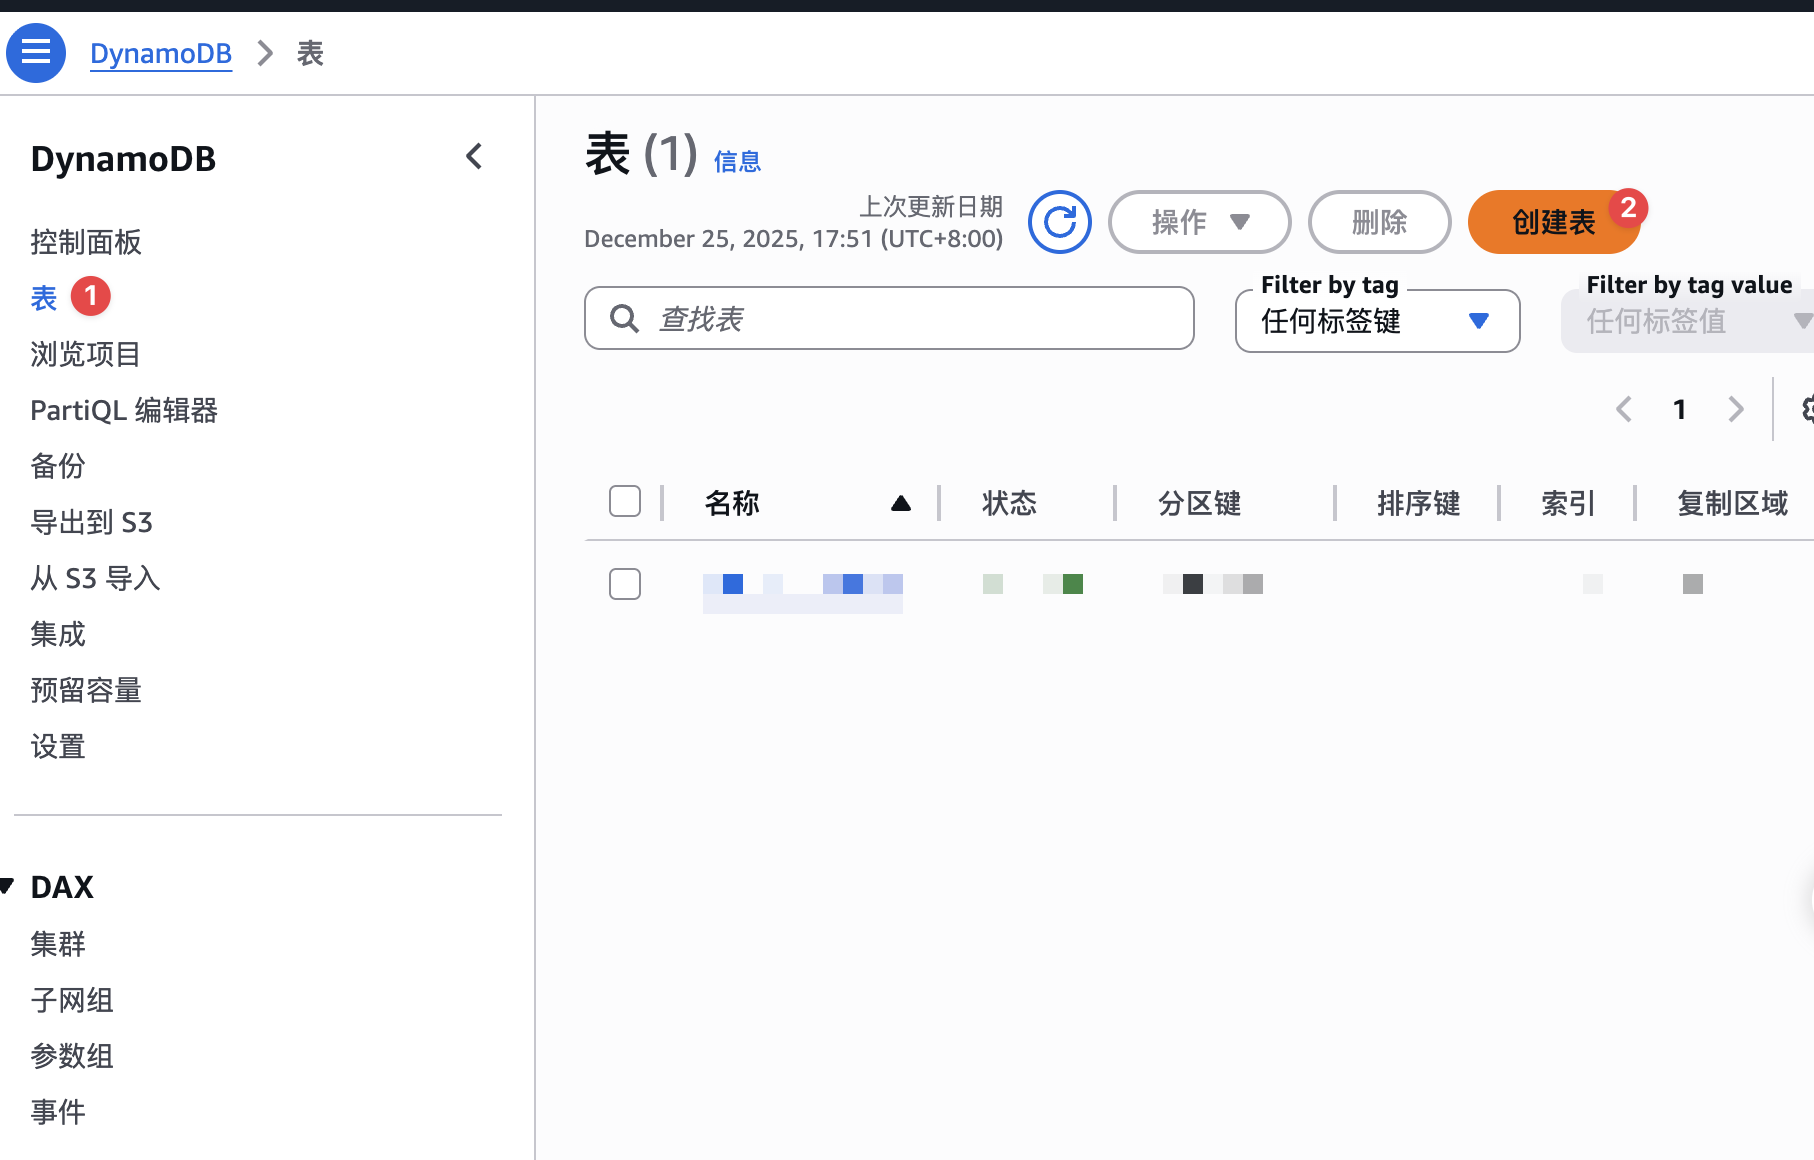Open the hamburger navigation menu
Viewport: 1814px width, 1160px height.
pos(35,52)
